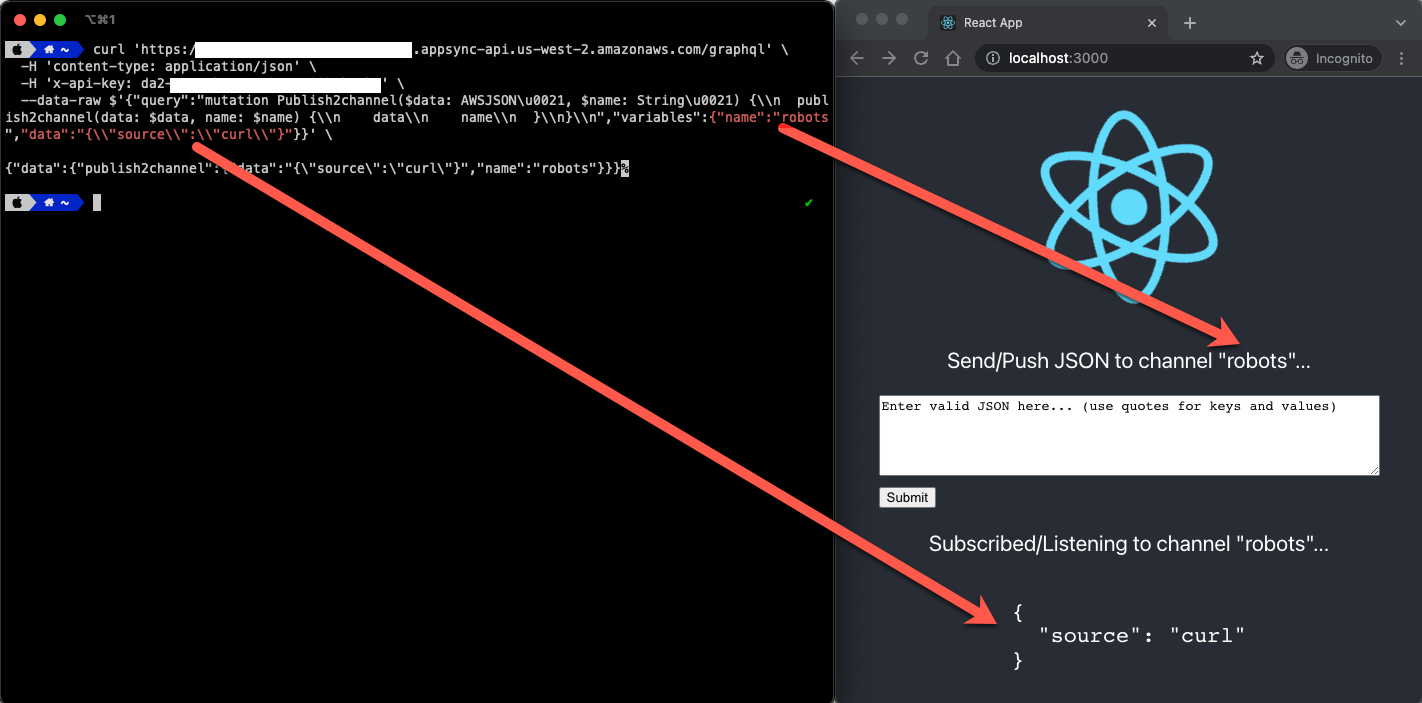Click the Incognito profile badge
Image resolution: width=1422 pixels, height=703 pixels.
pos(1332,58)
